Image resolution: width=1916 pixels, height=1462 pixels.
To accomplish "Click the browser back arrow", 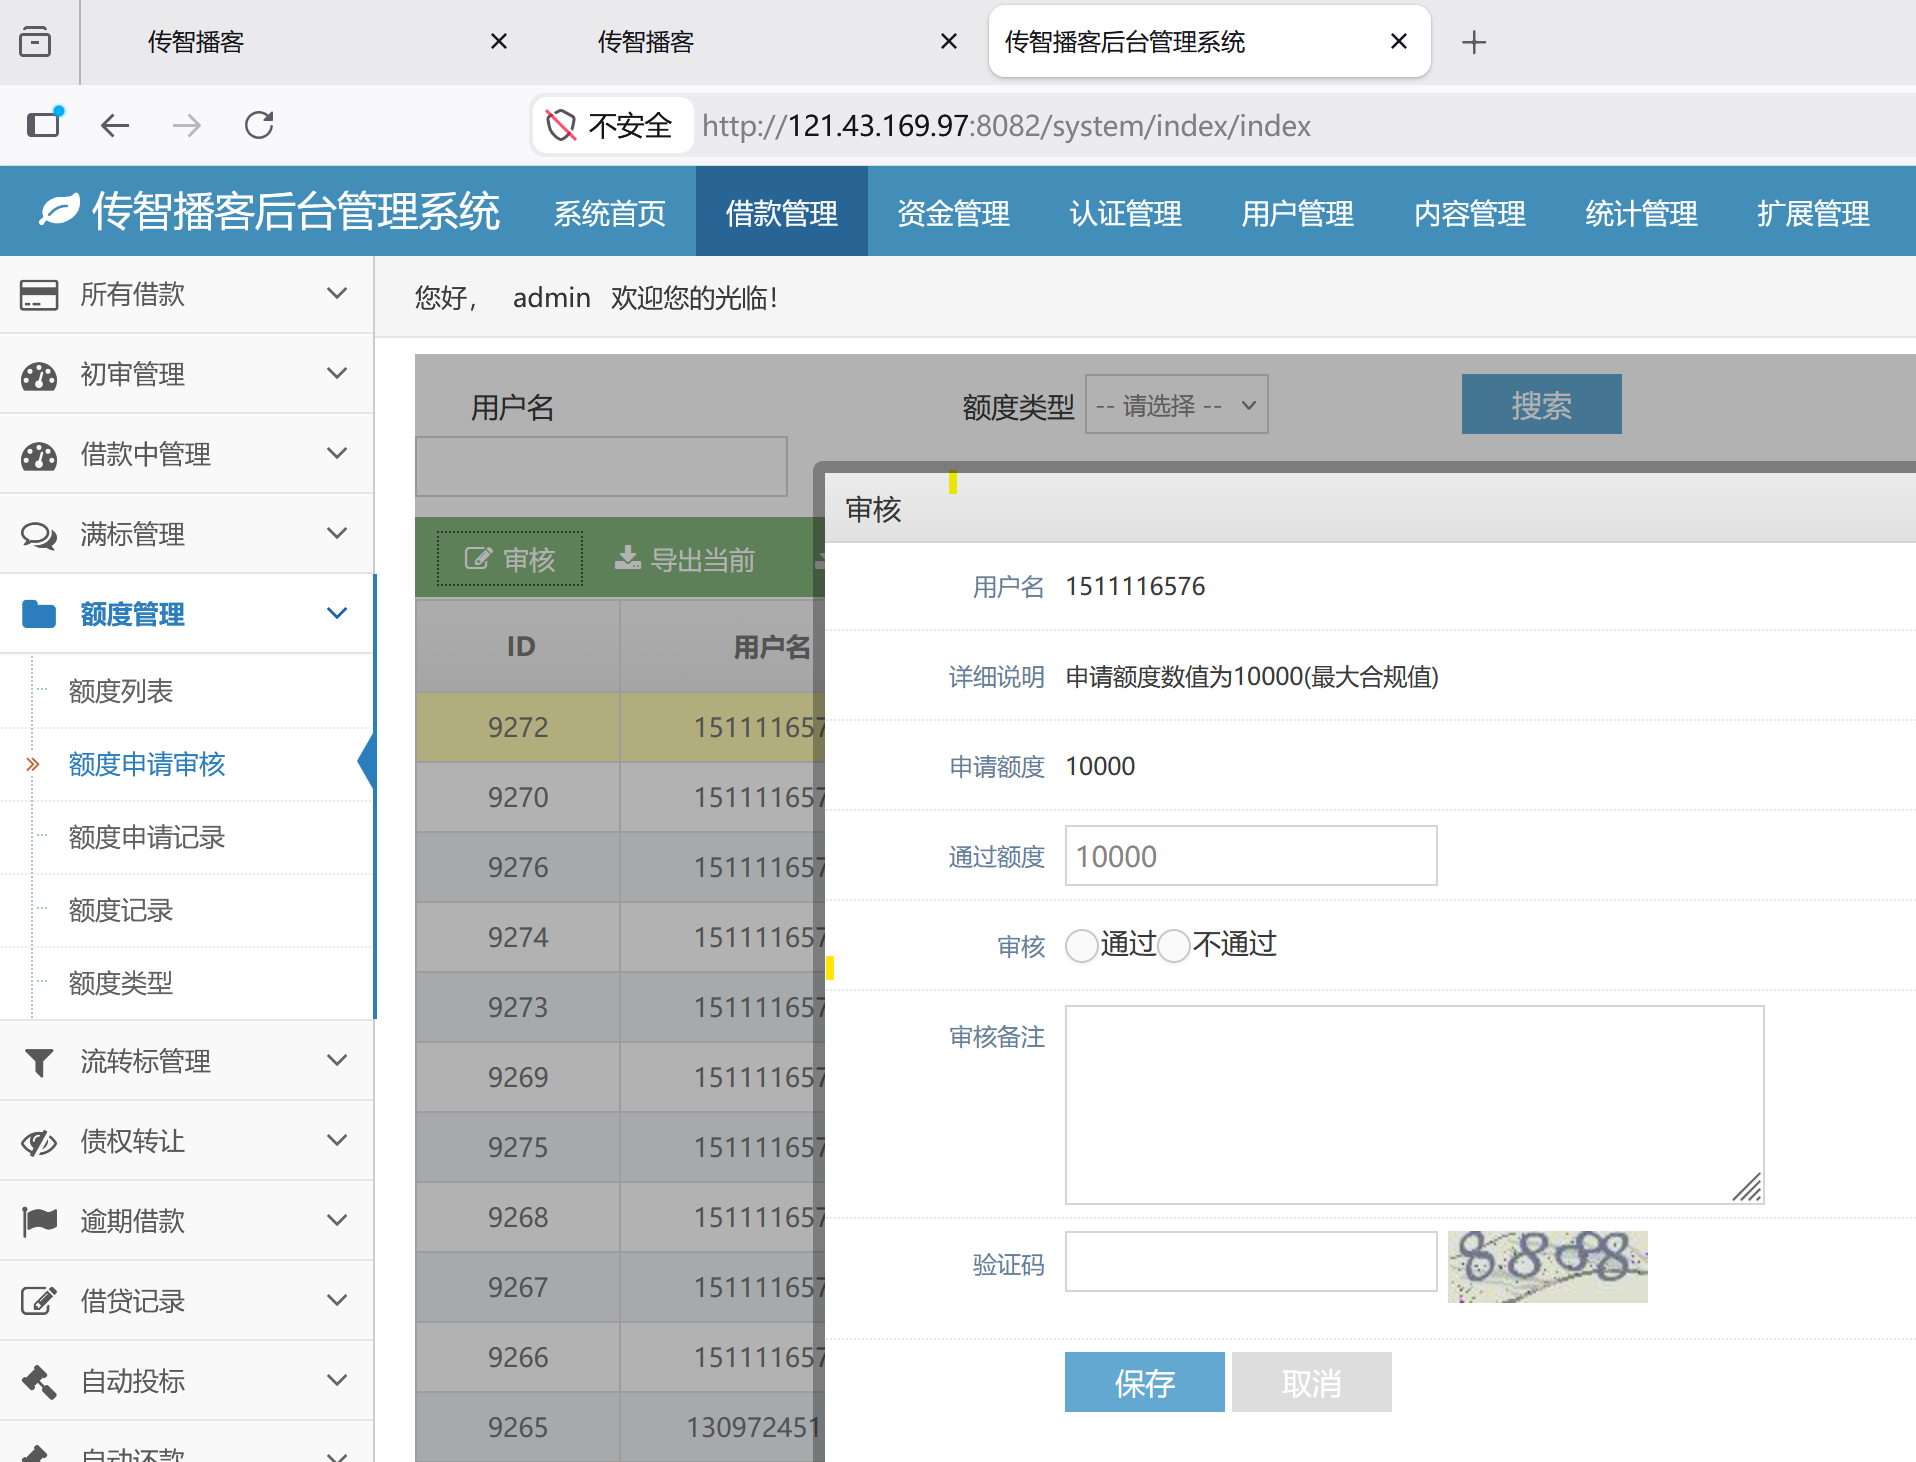I will [x=115, y=125].
